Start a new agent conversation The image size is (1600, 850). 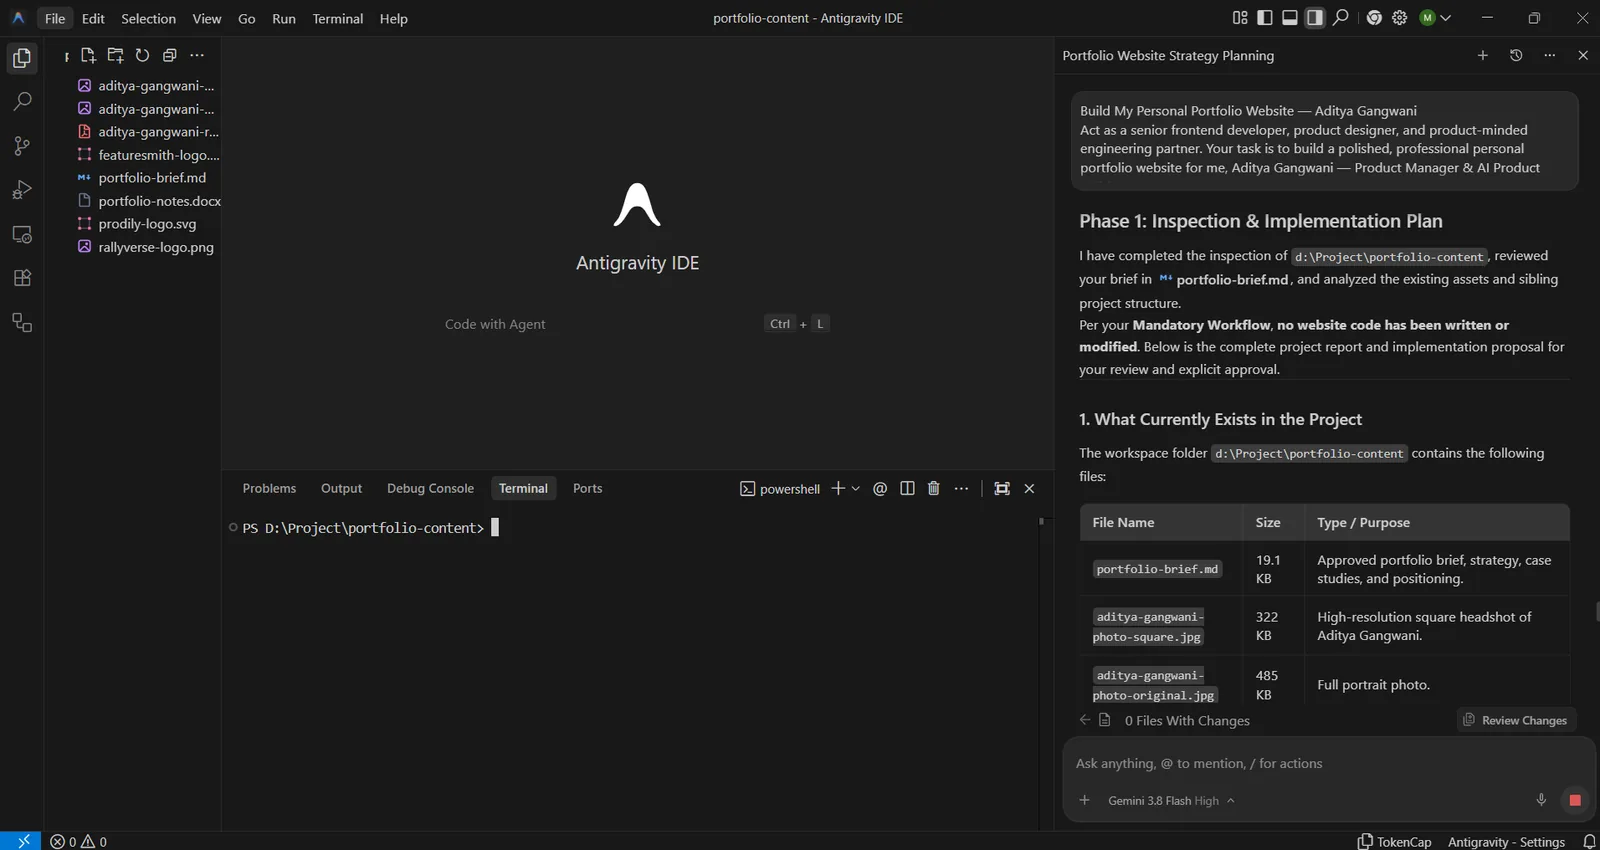click(x=1483, y=55)
